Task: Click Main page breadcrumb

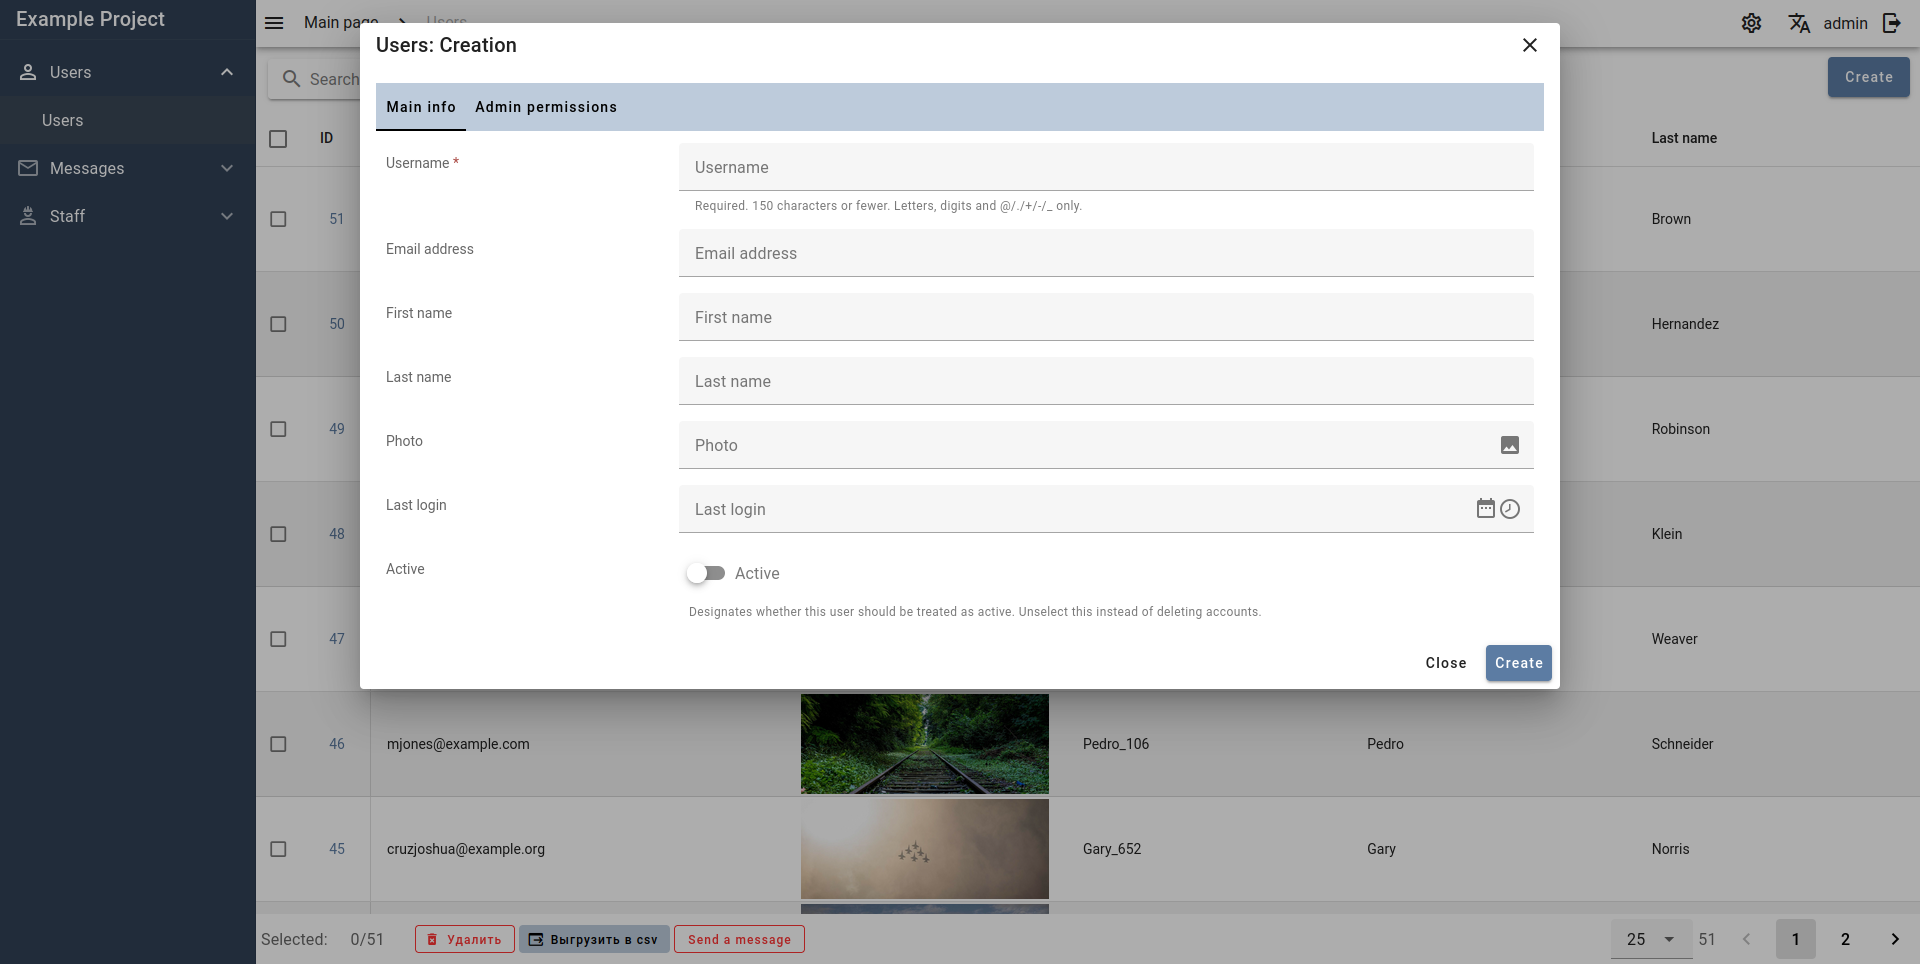Action: (341, 22)
